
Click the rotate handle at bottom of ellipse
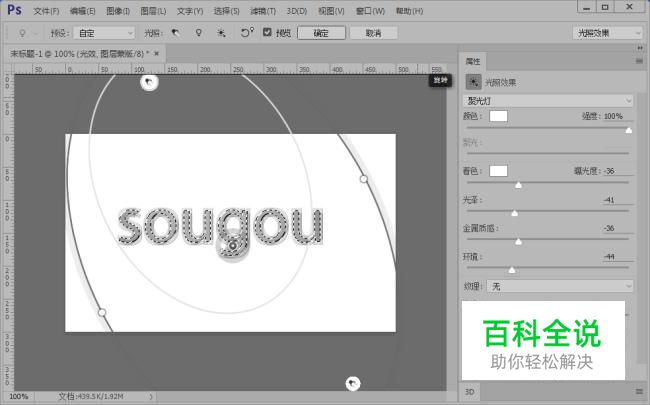click(x=352, y=383)
